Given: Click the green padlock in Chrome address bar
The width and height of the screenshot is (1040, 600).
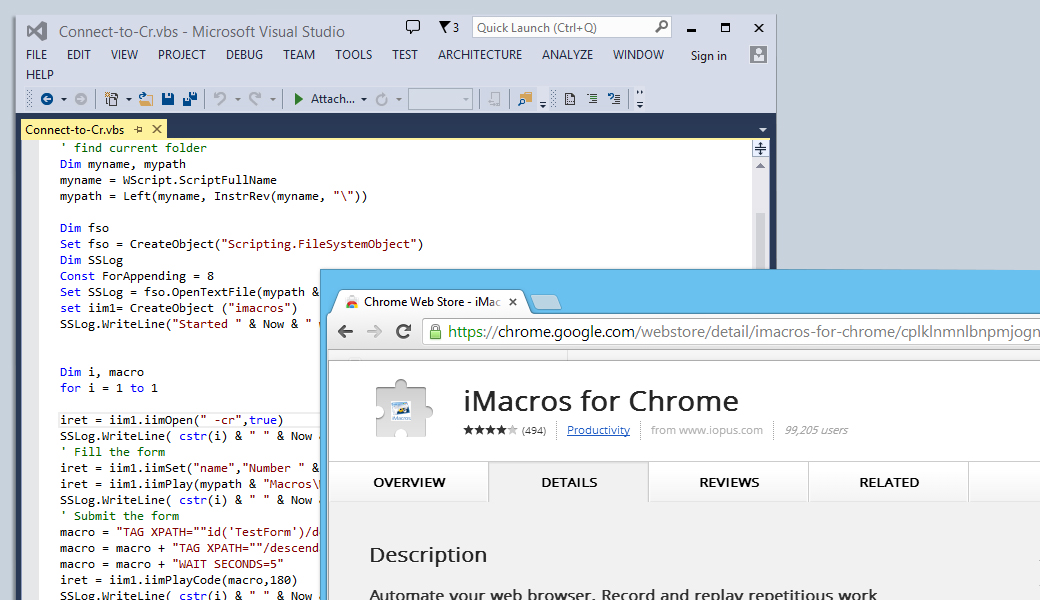Looking at the screenshot, I should (x=435, y=331).
